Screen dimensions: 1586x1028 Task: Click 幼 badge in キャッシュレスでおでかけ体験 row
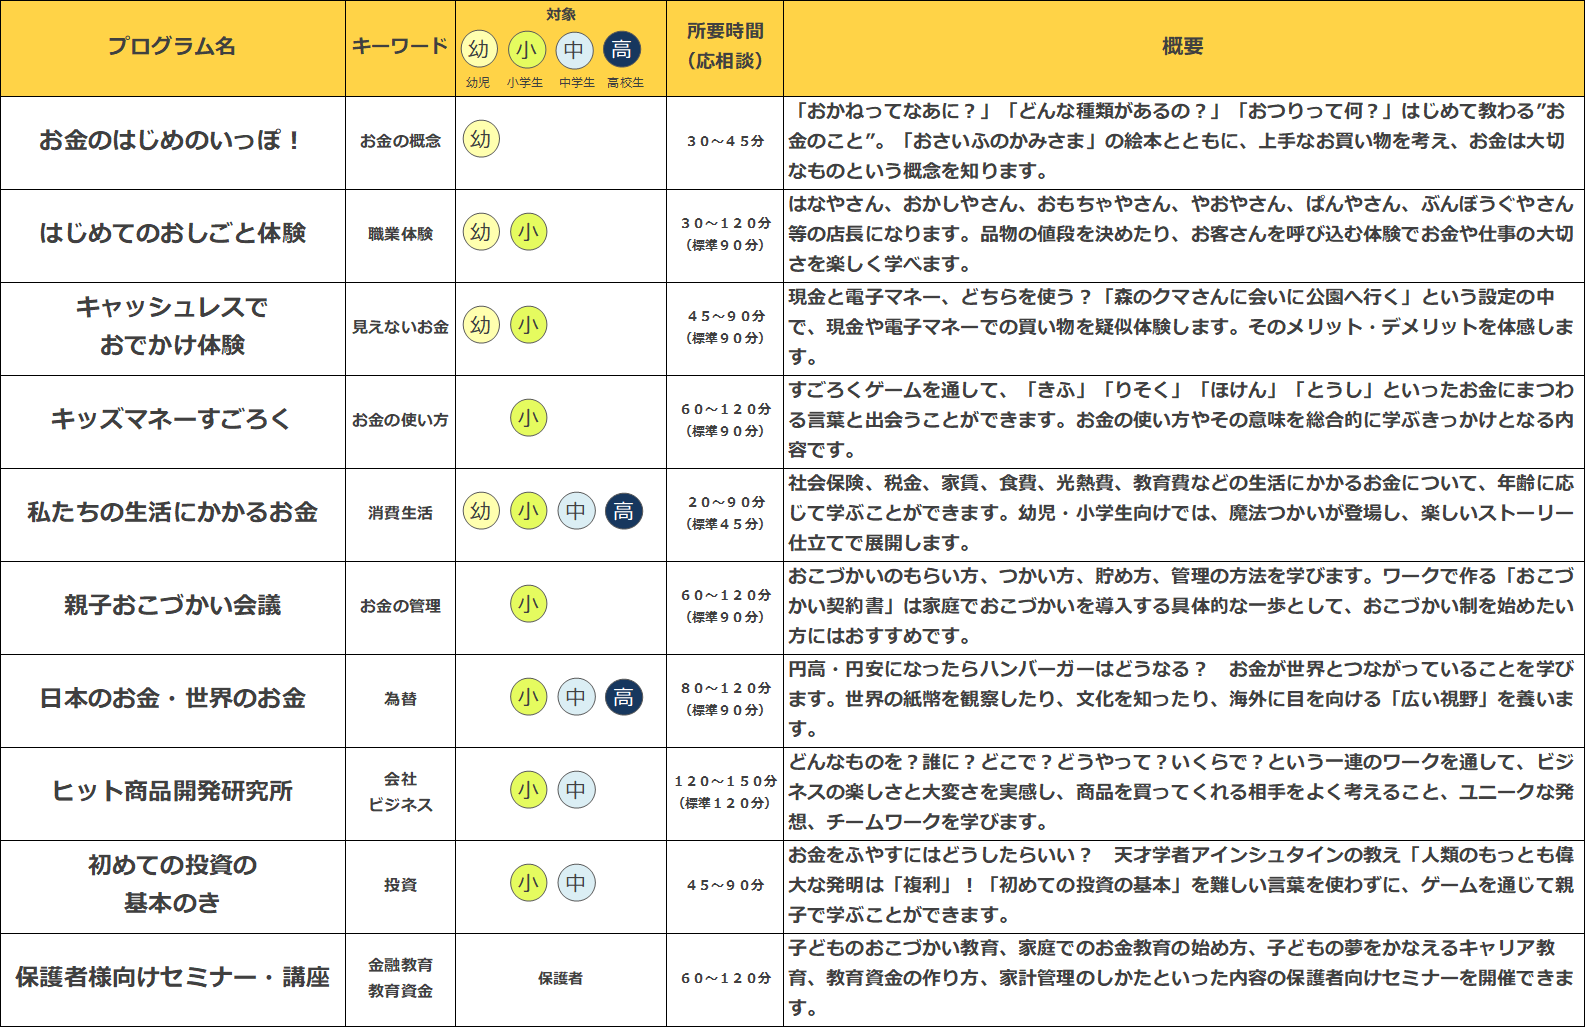[x=481, y=325]
